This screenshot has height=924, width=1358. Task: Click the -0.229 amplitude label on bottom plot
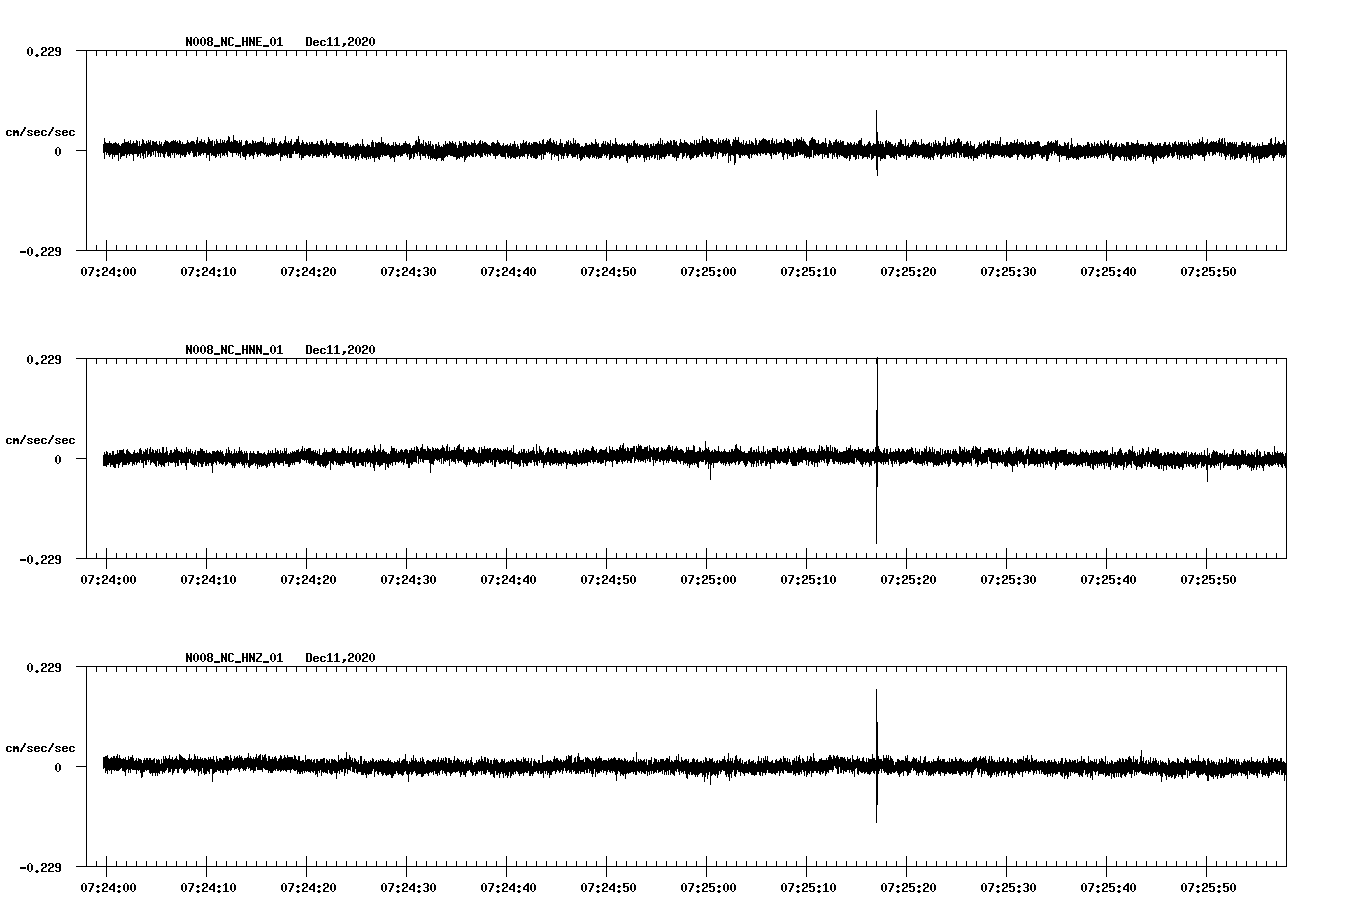point(38,868)
